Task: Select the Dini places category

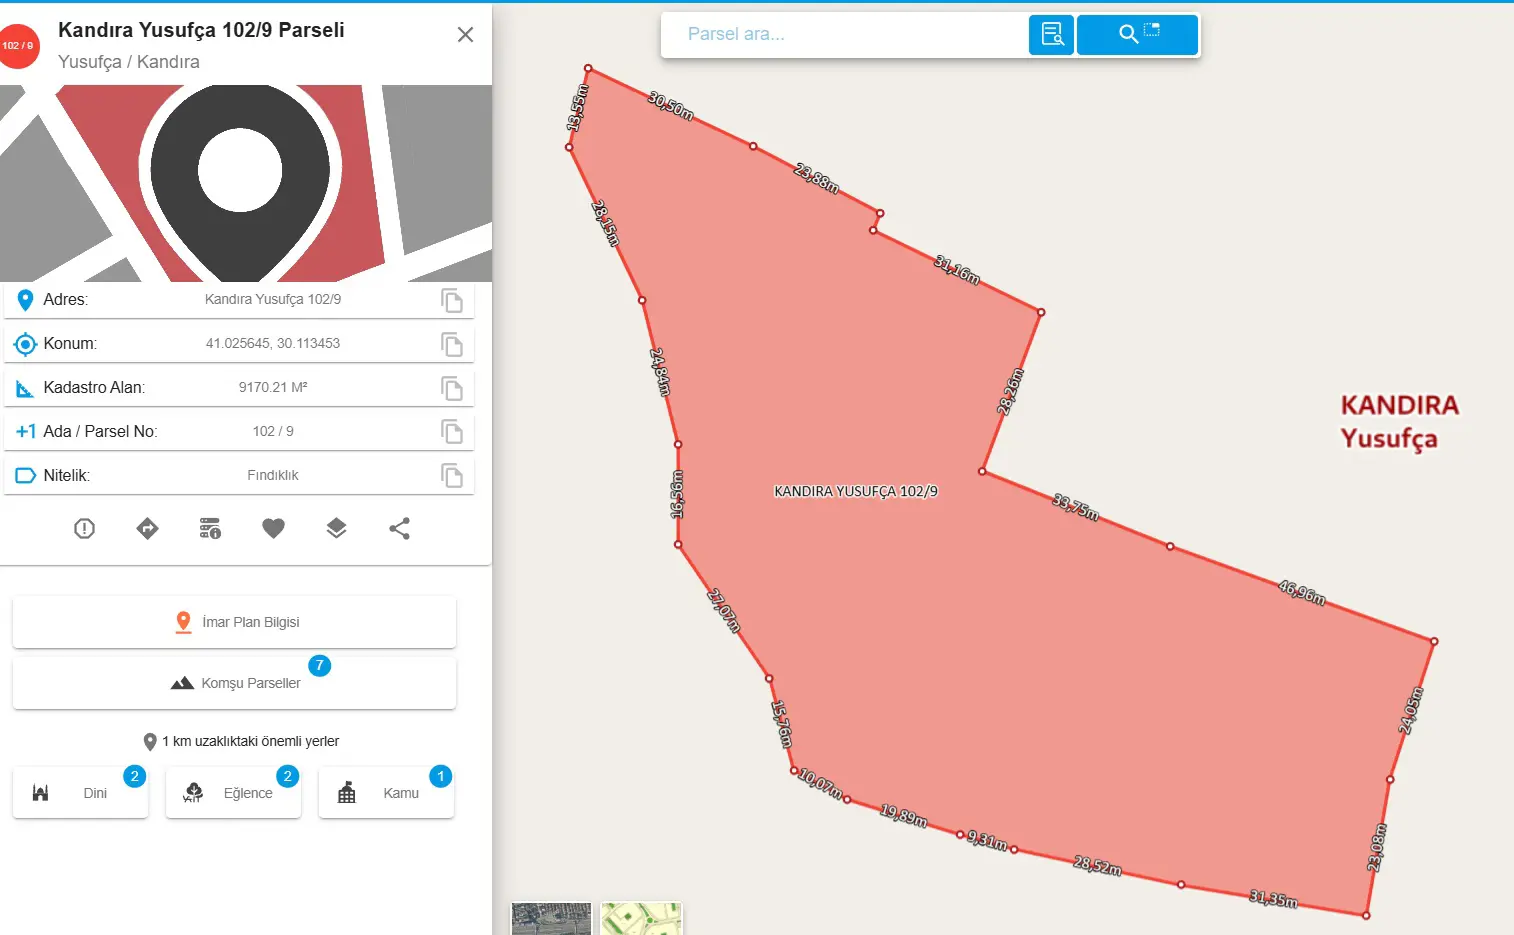Action: point(80,793)
